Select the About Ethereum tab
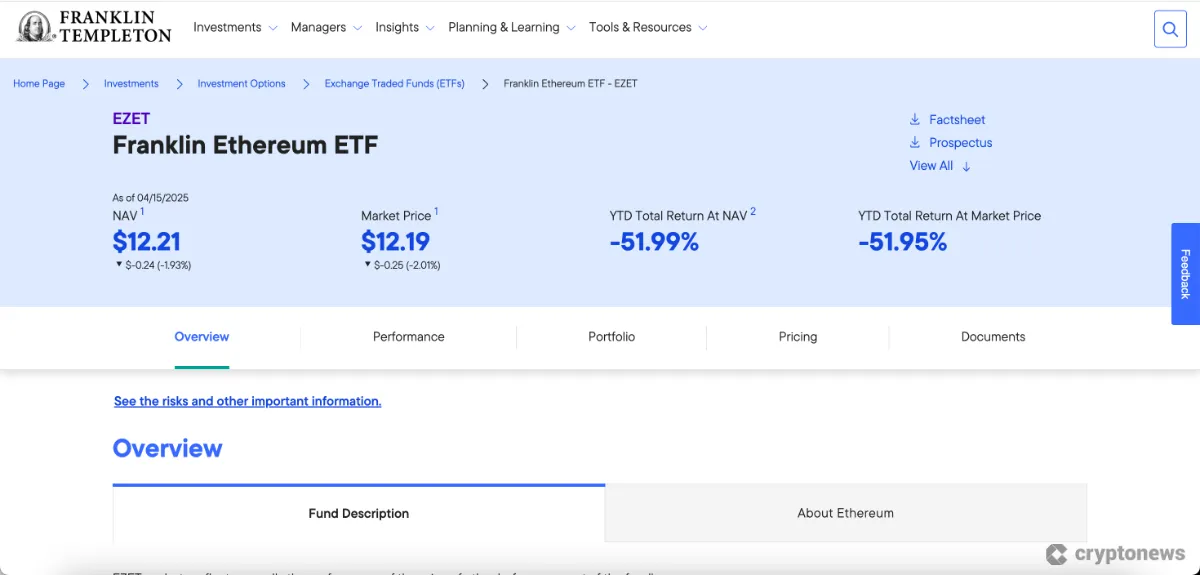 [x=846, y=513]
